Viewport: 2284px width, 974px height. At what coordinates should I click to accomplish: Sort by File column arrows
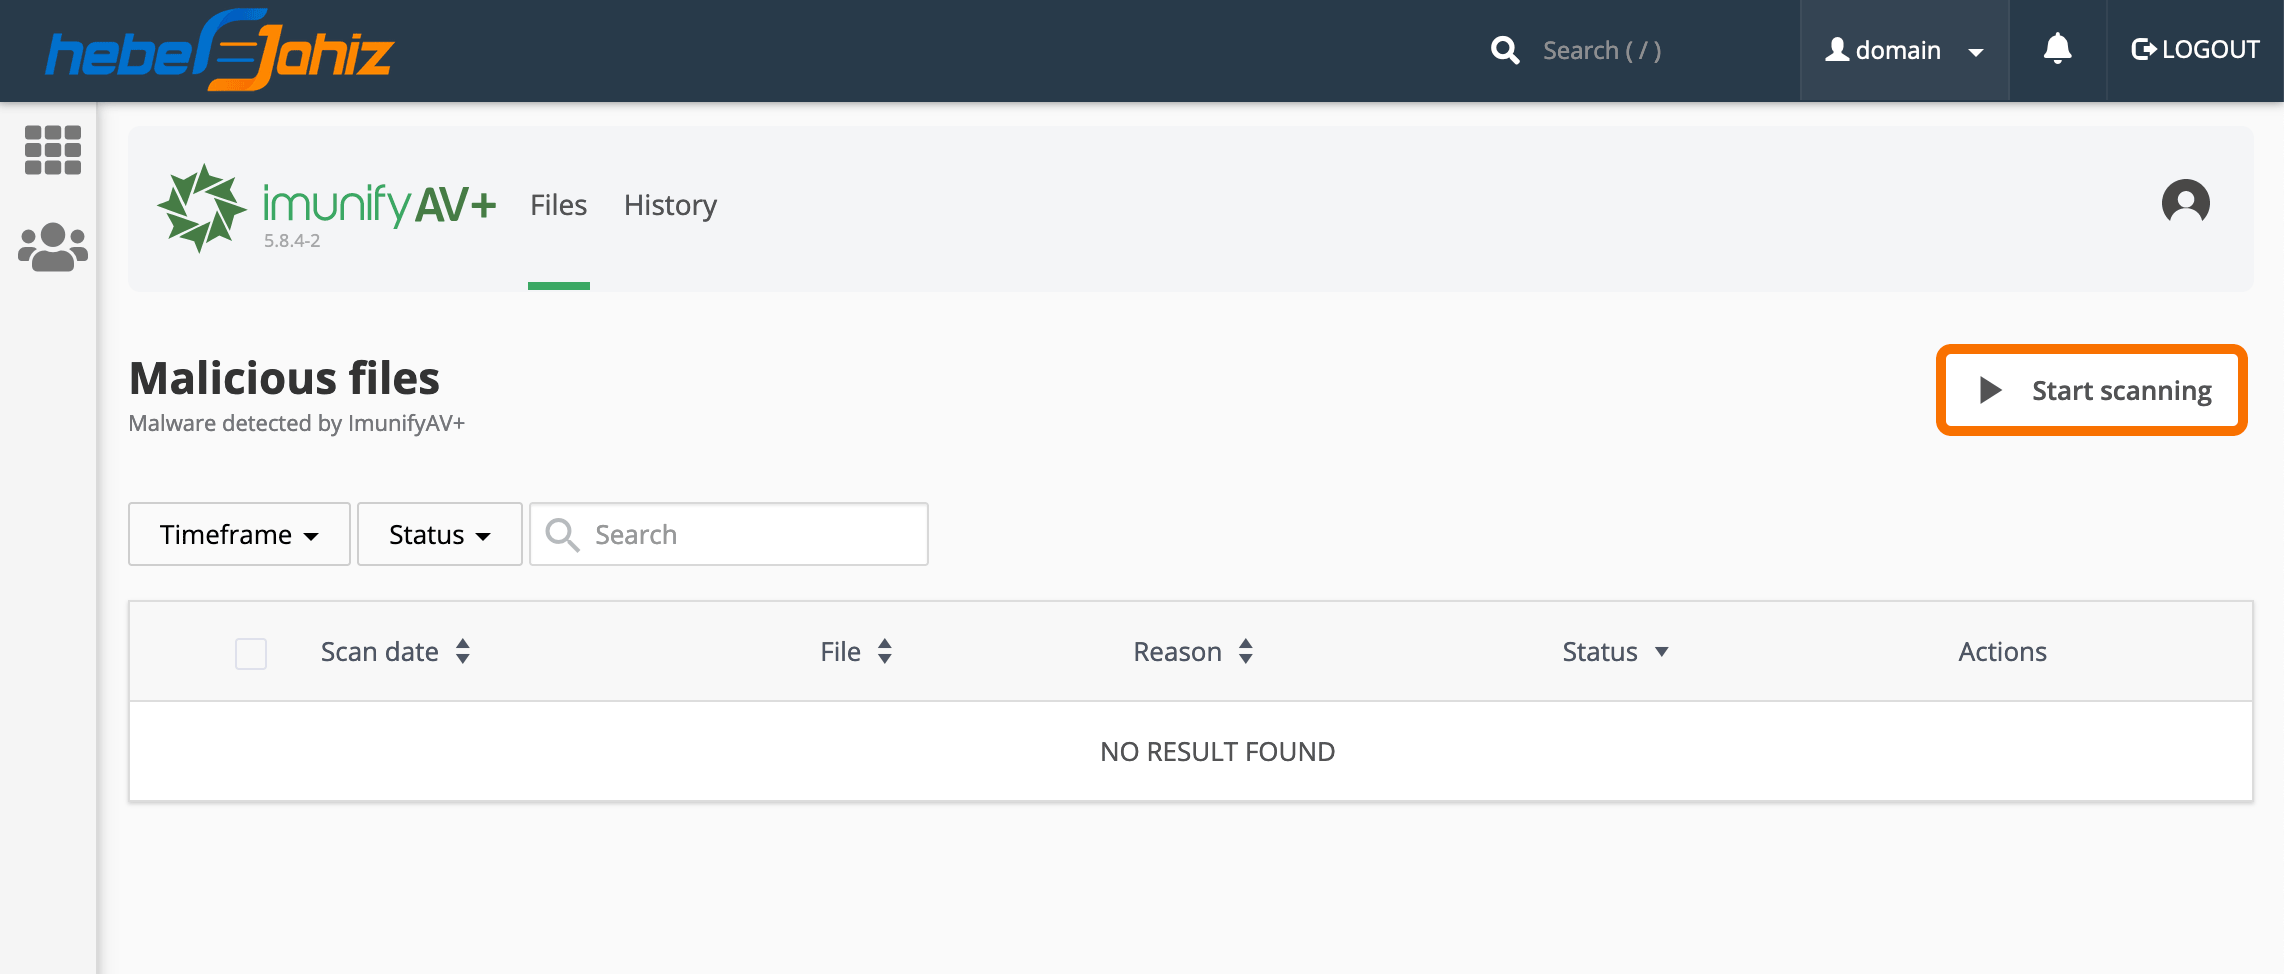[885, 651]
